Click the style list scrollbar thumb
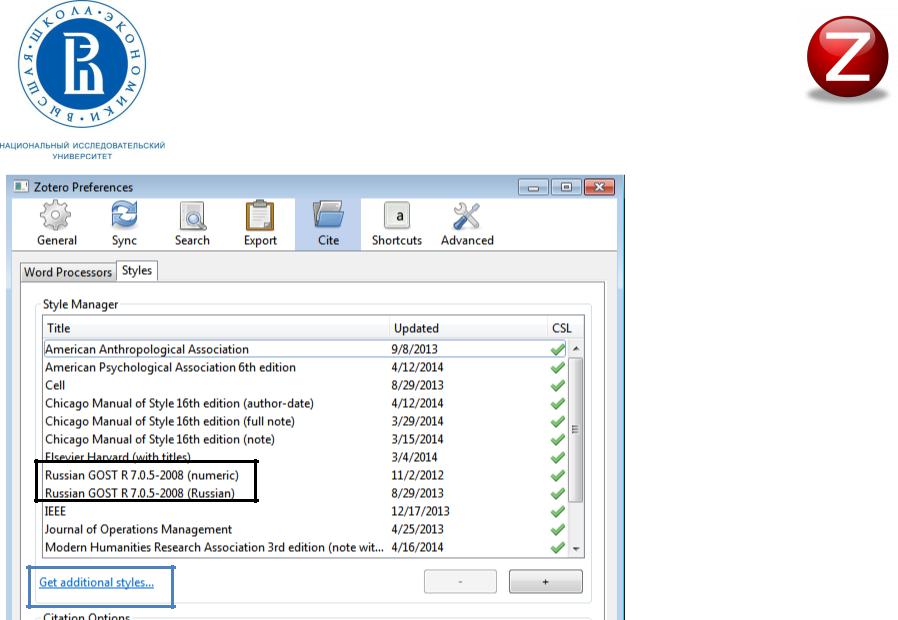The height and width of the screenshot is (620, 898). (576, 429)
